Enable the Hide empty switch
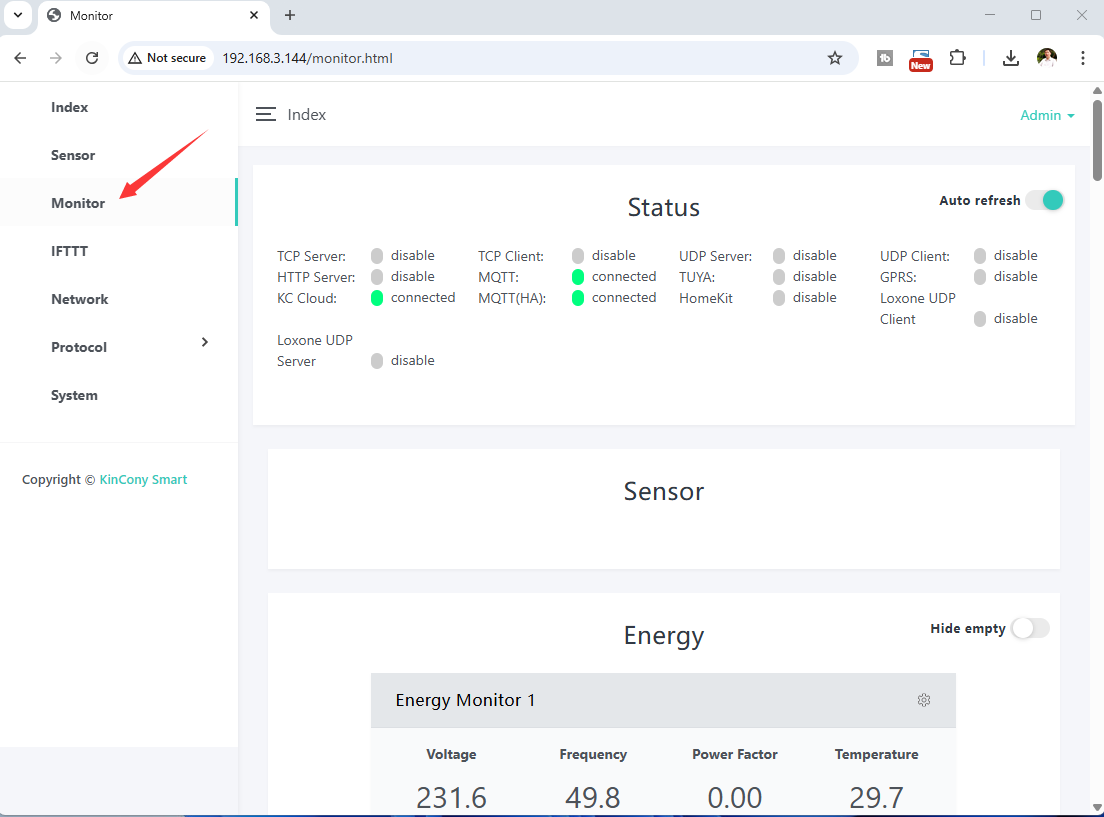The image size is (1104, 817). (1031, 628)
